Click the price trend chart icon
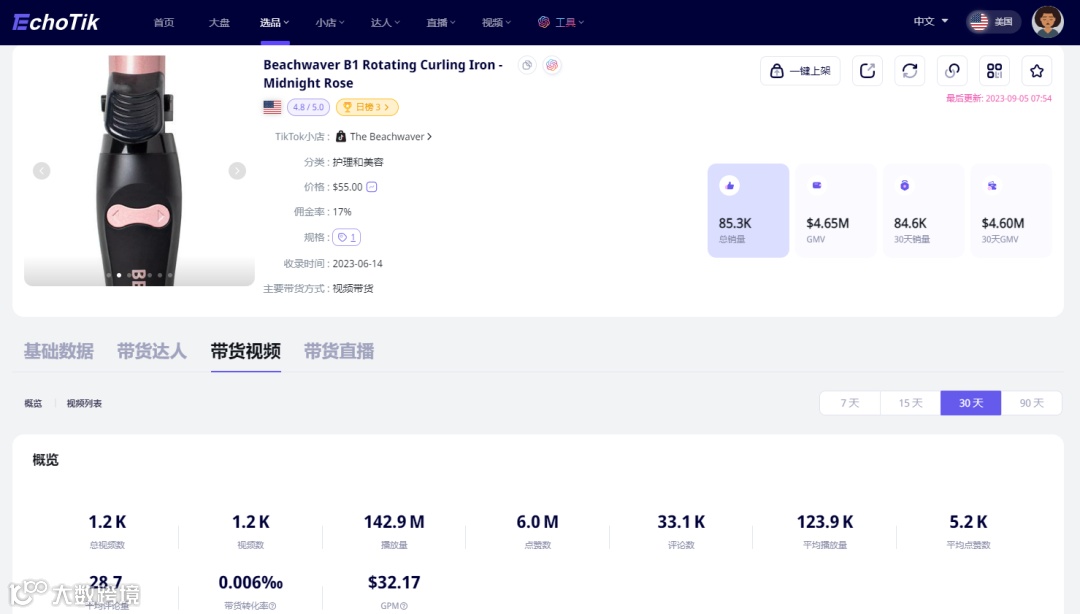 372,187
